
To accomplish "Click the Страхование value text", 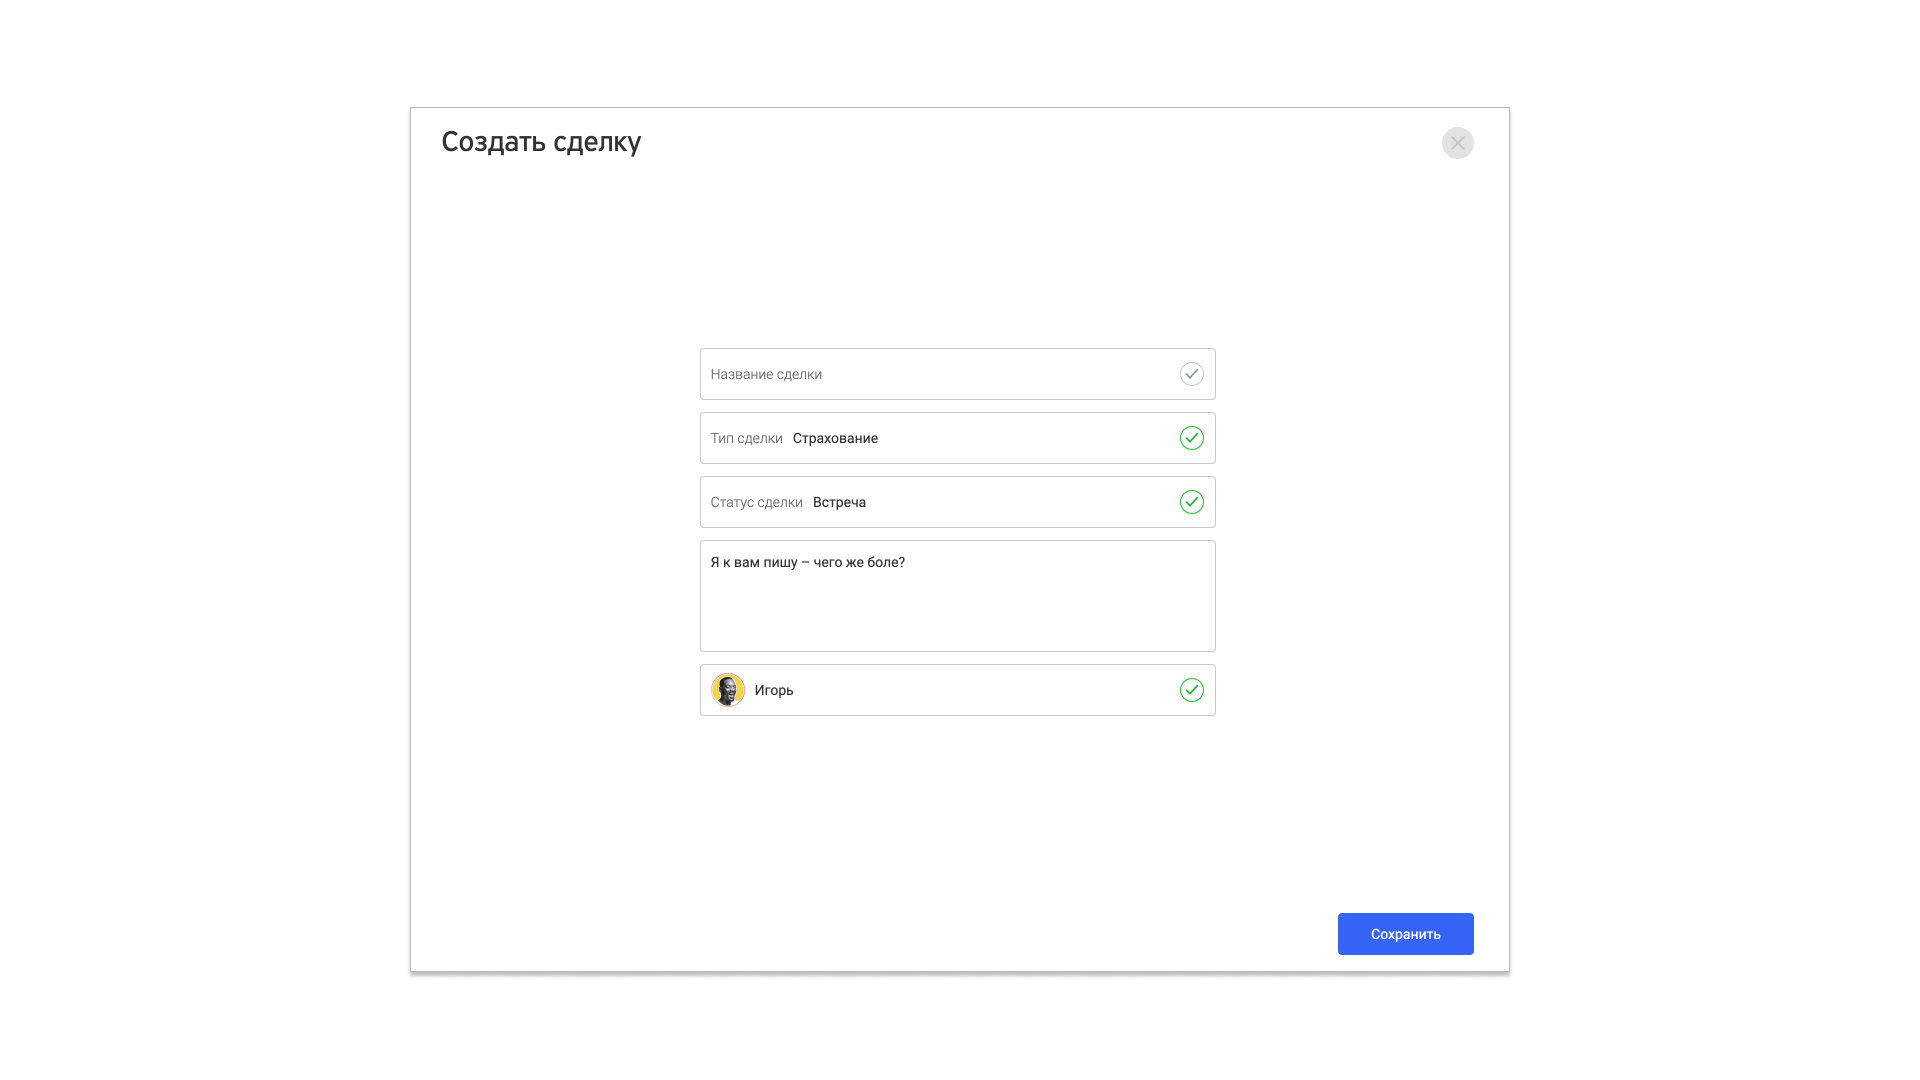I will click(x=835, y=438).
